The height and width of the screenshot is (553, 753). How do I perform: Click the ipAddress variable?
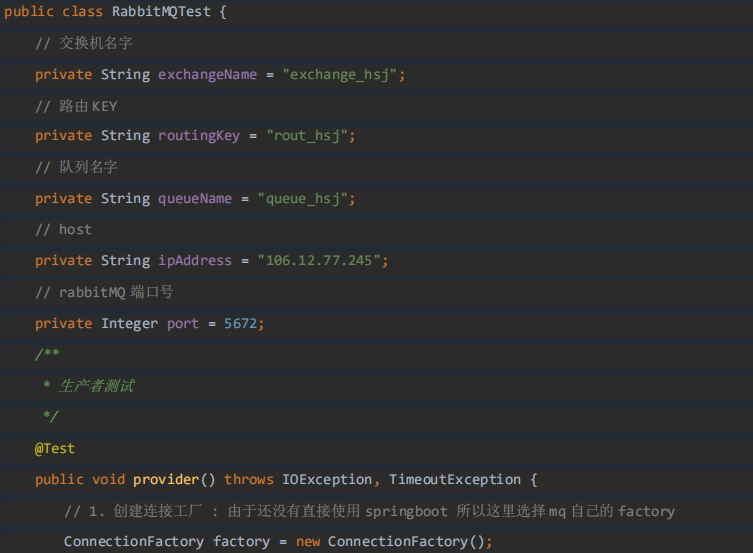tap(195, 261)
